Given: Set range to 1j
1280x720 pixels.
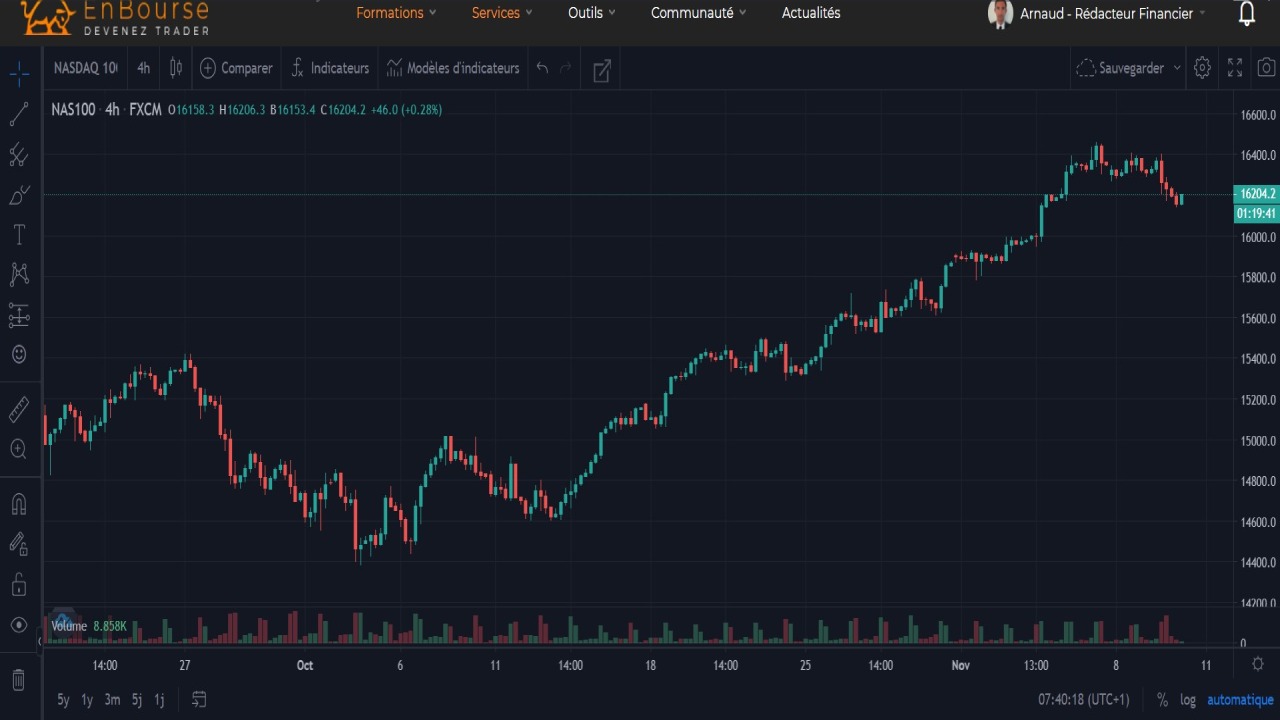Looking at the screenshot, I should tap(159, 700).
